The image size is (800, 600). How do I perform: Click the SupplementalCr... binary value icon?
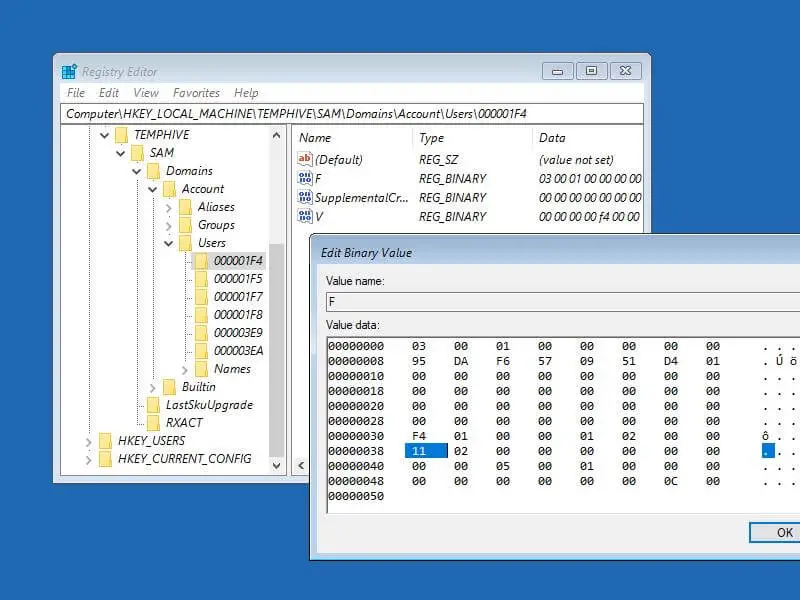click(305, 197)
